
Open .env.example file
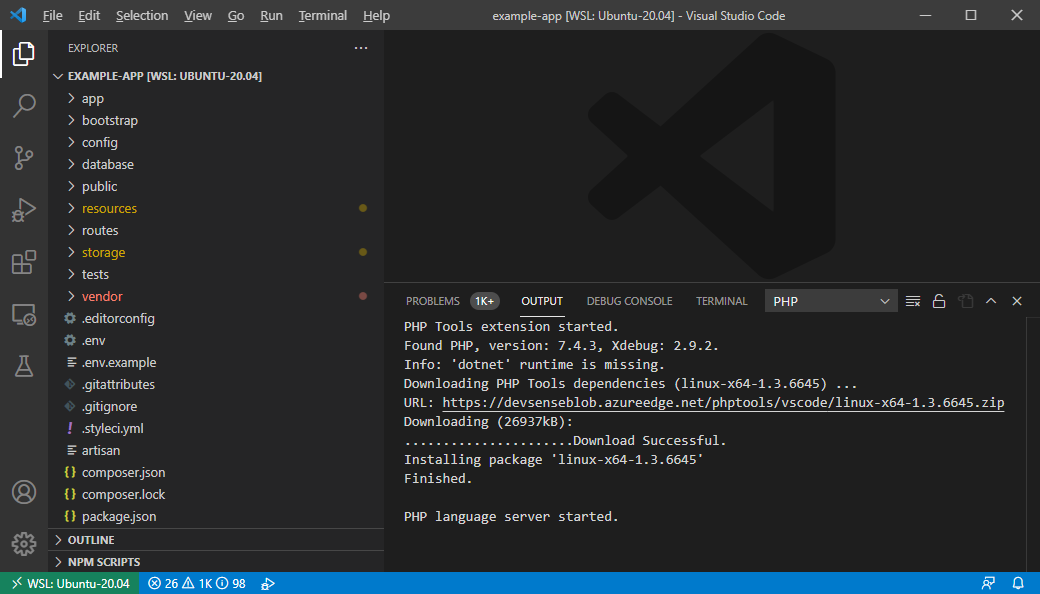coord(216,363)
